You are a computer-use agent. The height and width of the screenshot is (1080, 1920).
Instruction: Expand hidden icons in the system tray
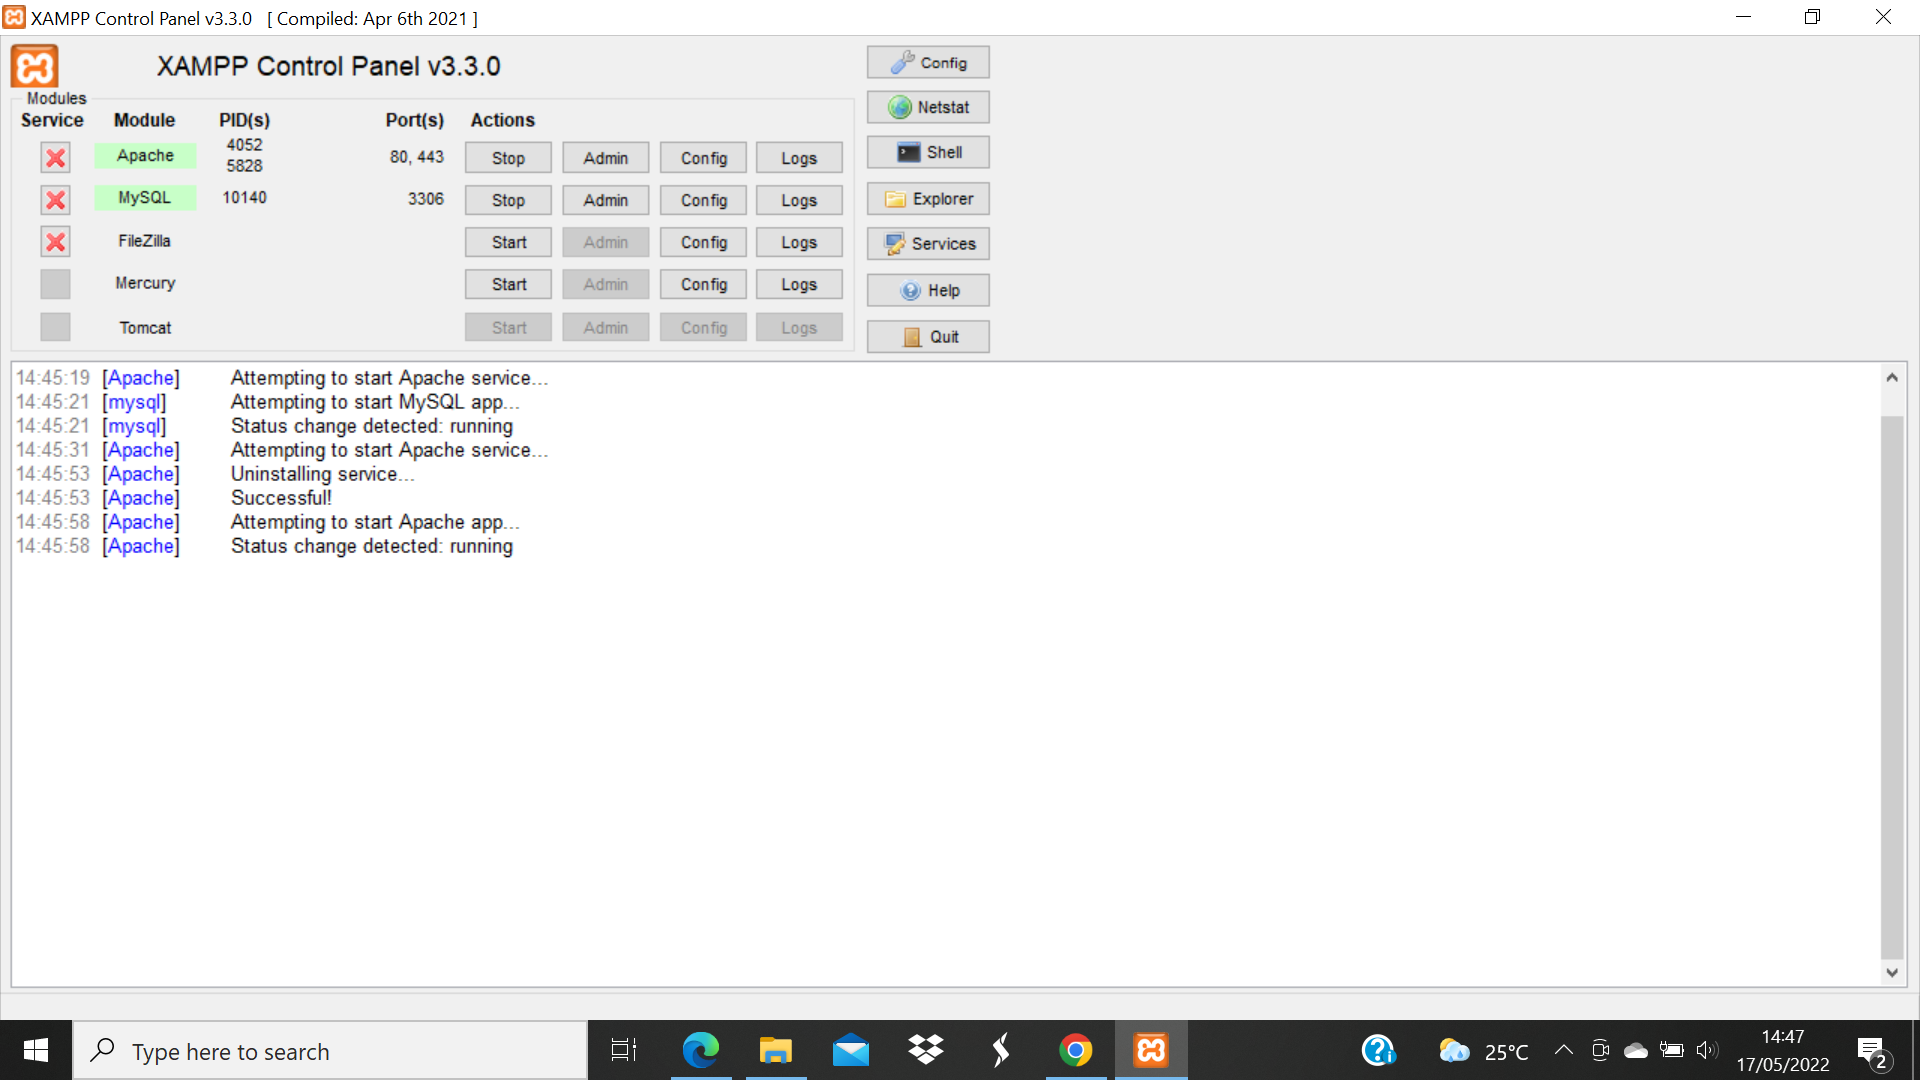(1565, 1050)
